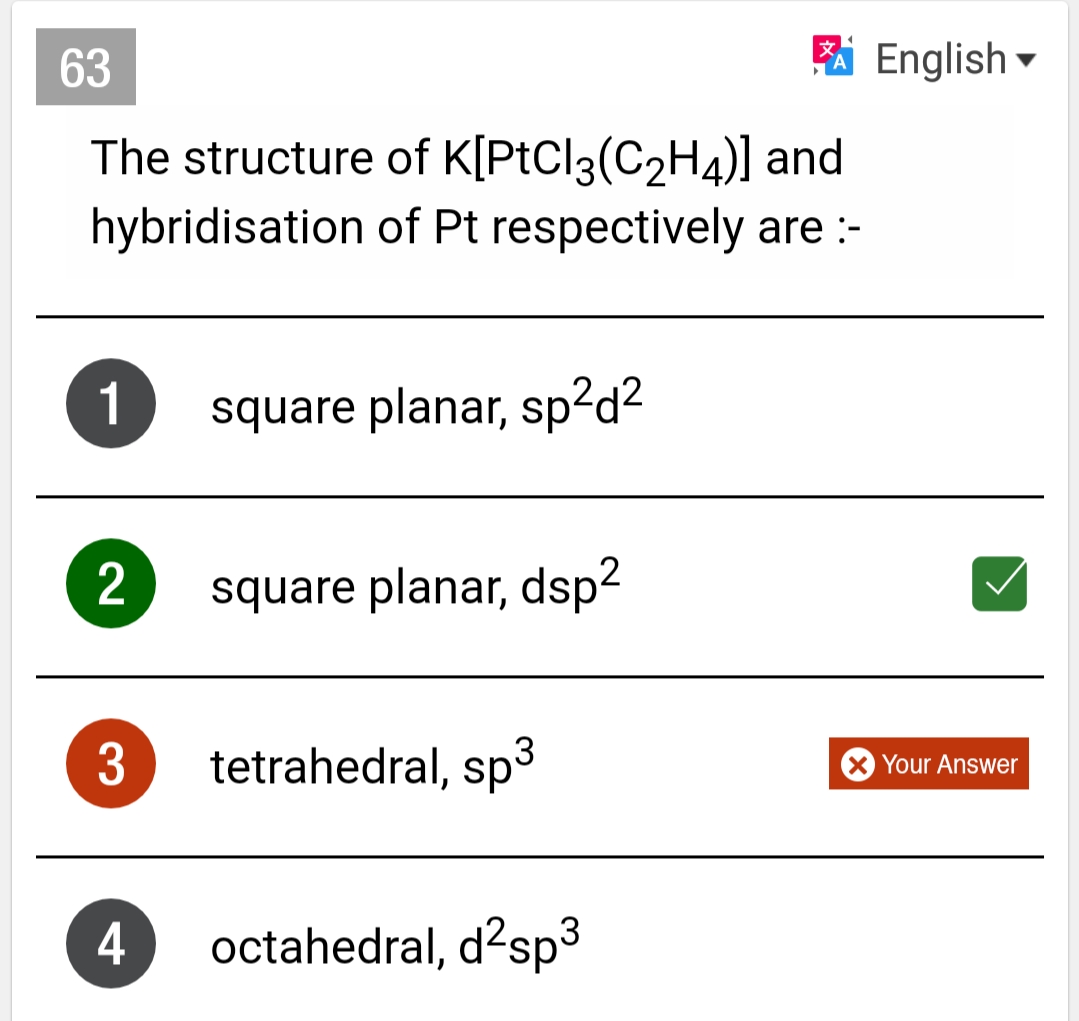Screen dimensions: 1079x1021
Task: Choose option 4 circle
Action: click(111, 944)
